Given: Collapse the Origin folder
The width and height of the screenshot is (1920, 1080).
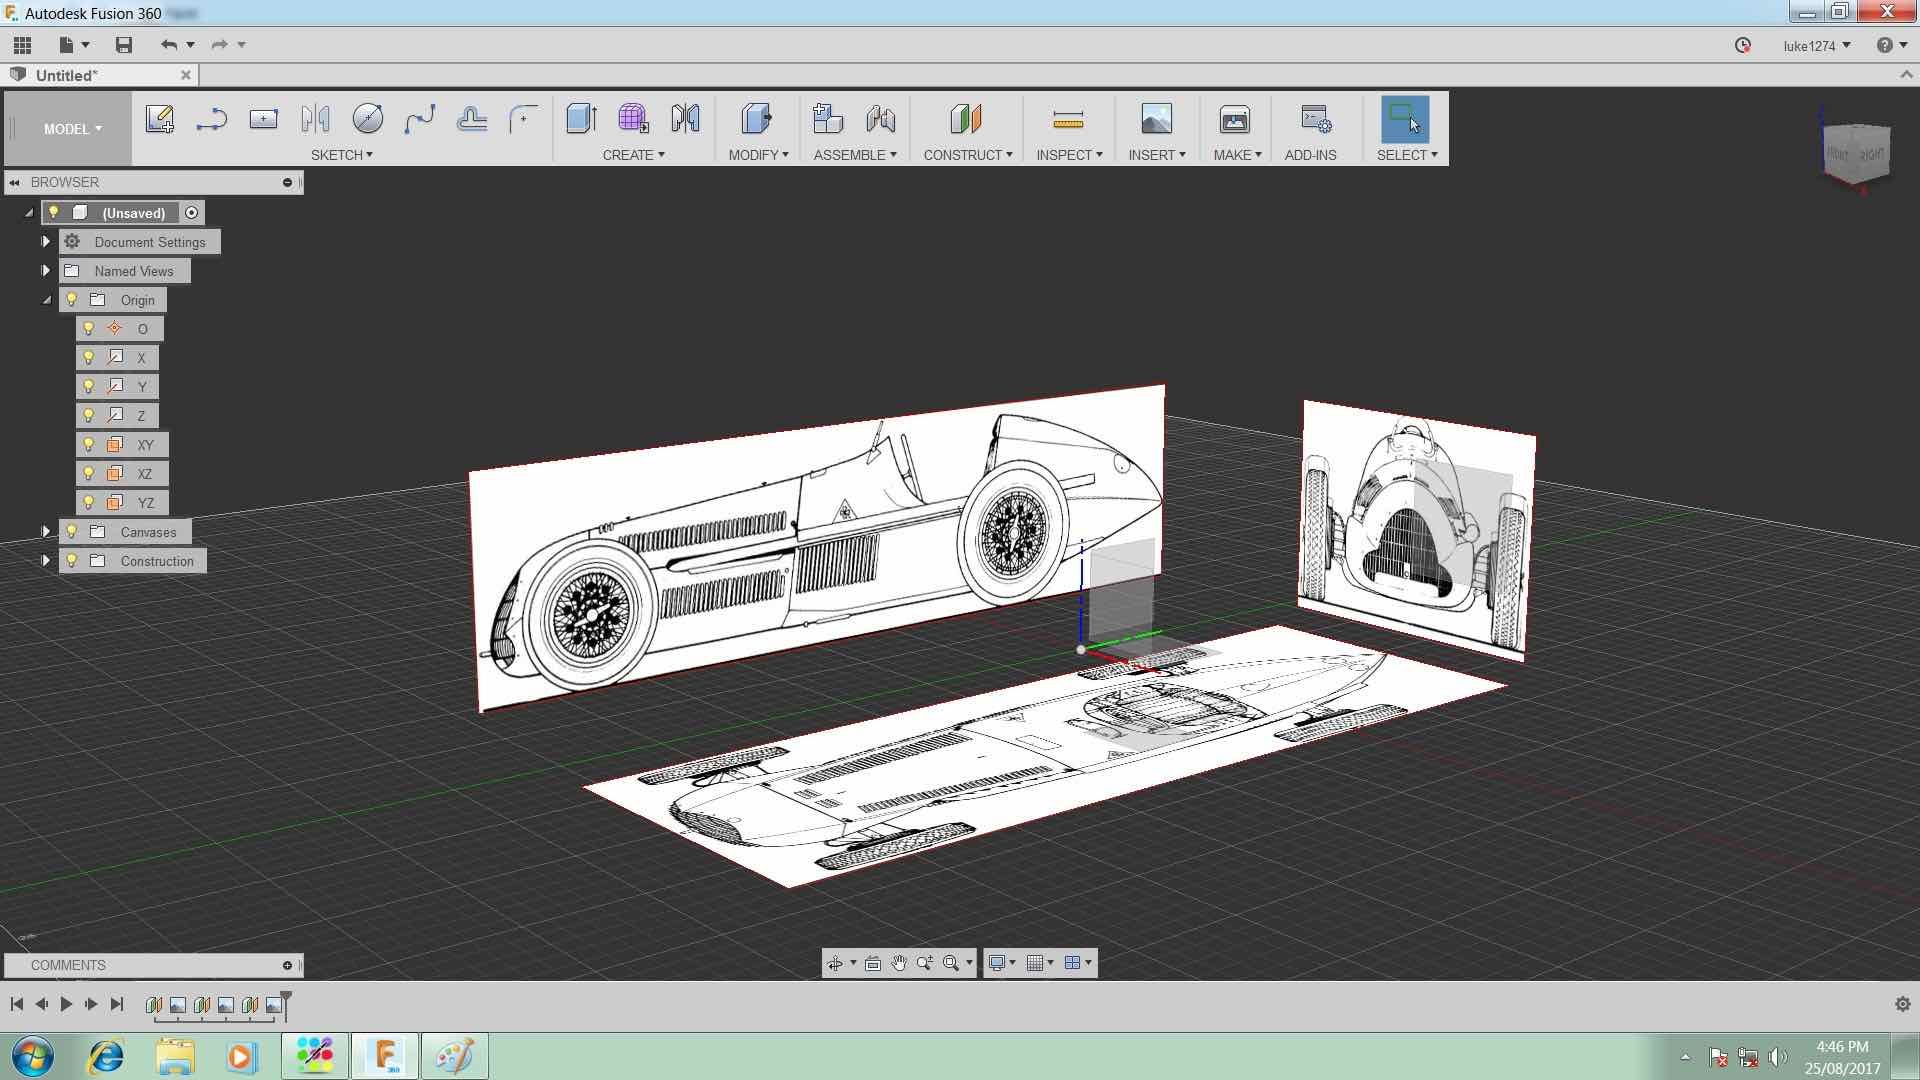Looking at the screenshot, I should 46,300.
